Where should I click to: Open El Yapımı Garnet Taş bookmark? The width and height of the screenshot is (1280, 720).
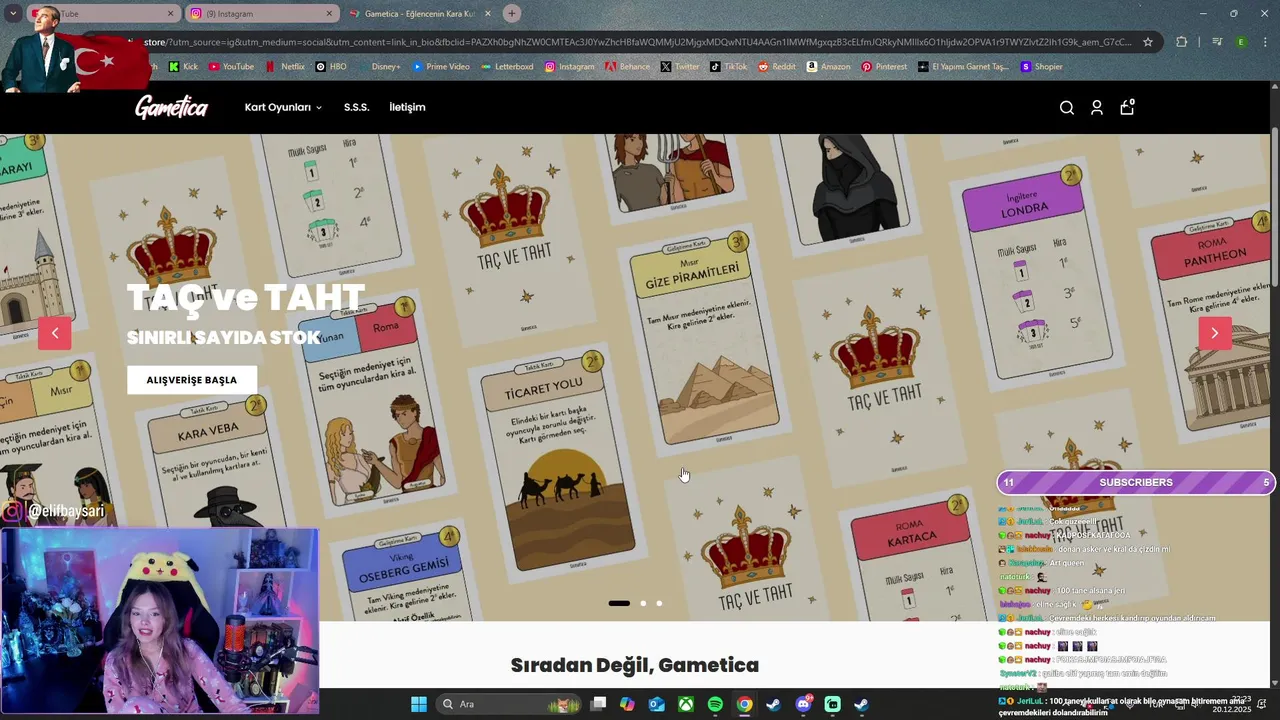coord(963,66)
